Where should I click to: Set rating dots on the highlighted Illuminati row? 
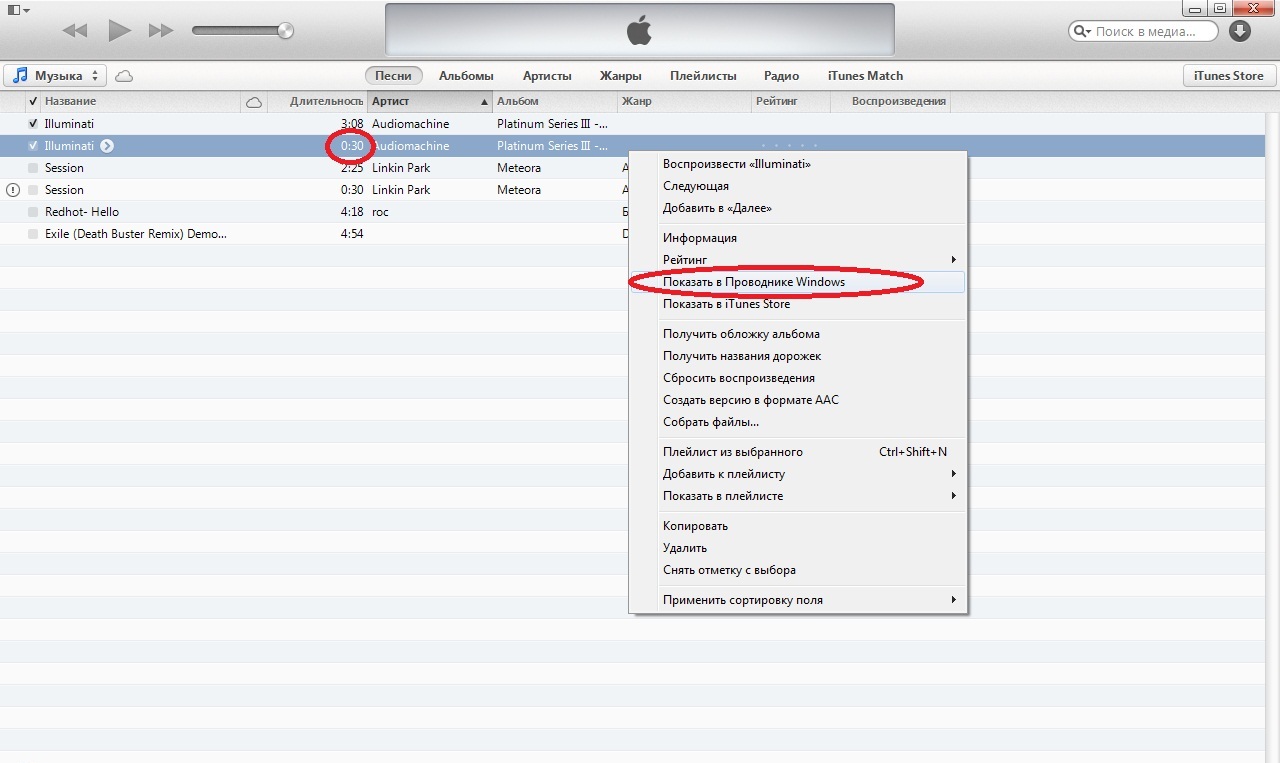click(789, 146)
